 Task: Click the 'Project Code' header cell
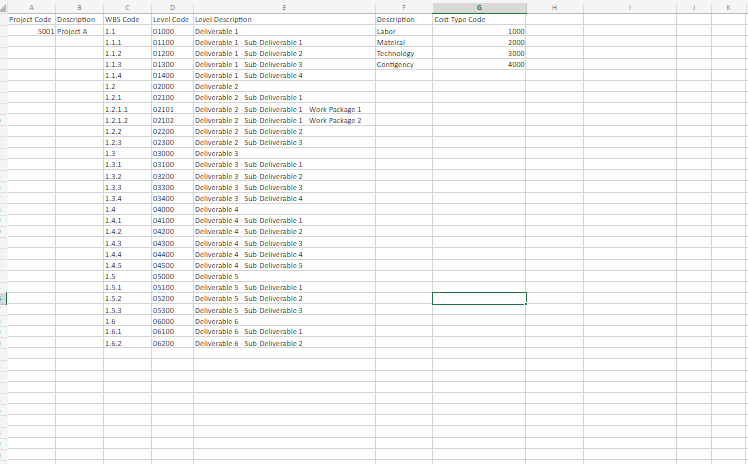click(x=31, y=20)
